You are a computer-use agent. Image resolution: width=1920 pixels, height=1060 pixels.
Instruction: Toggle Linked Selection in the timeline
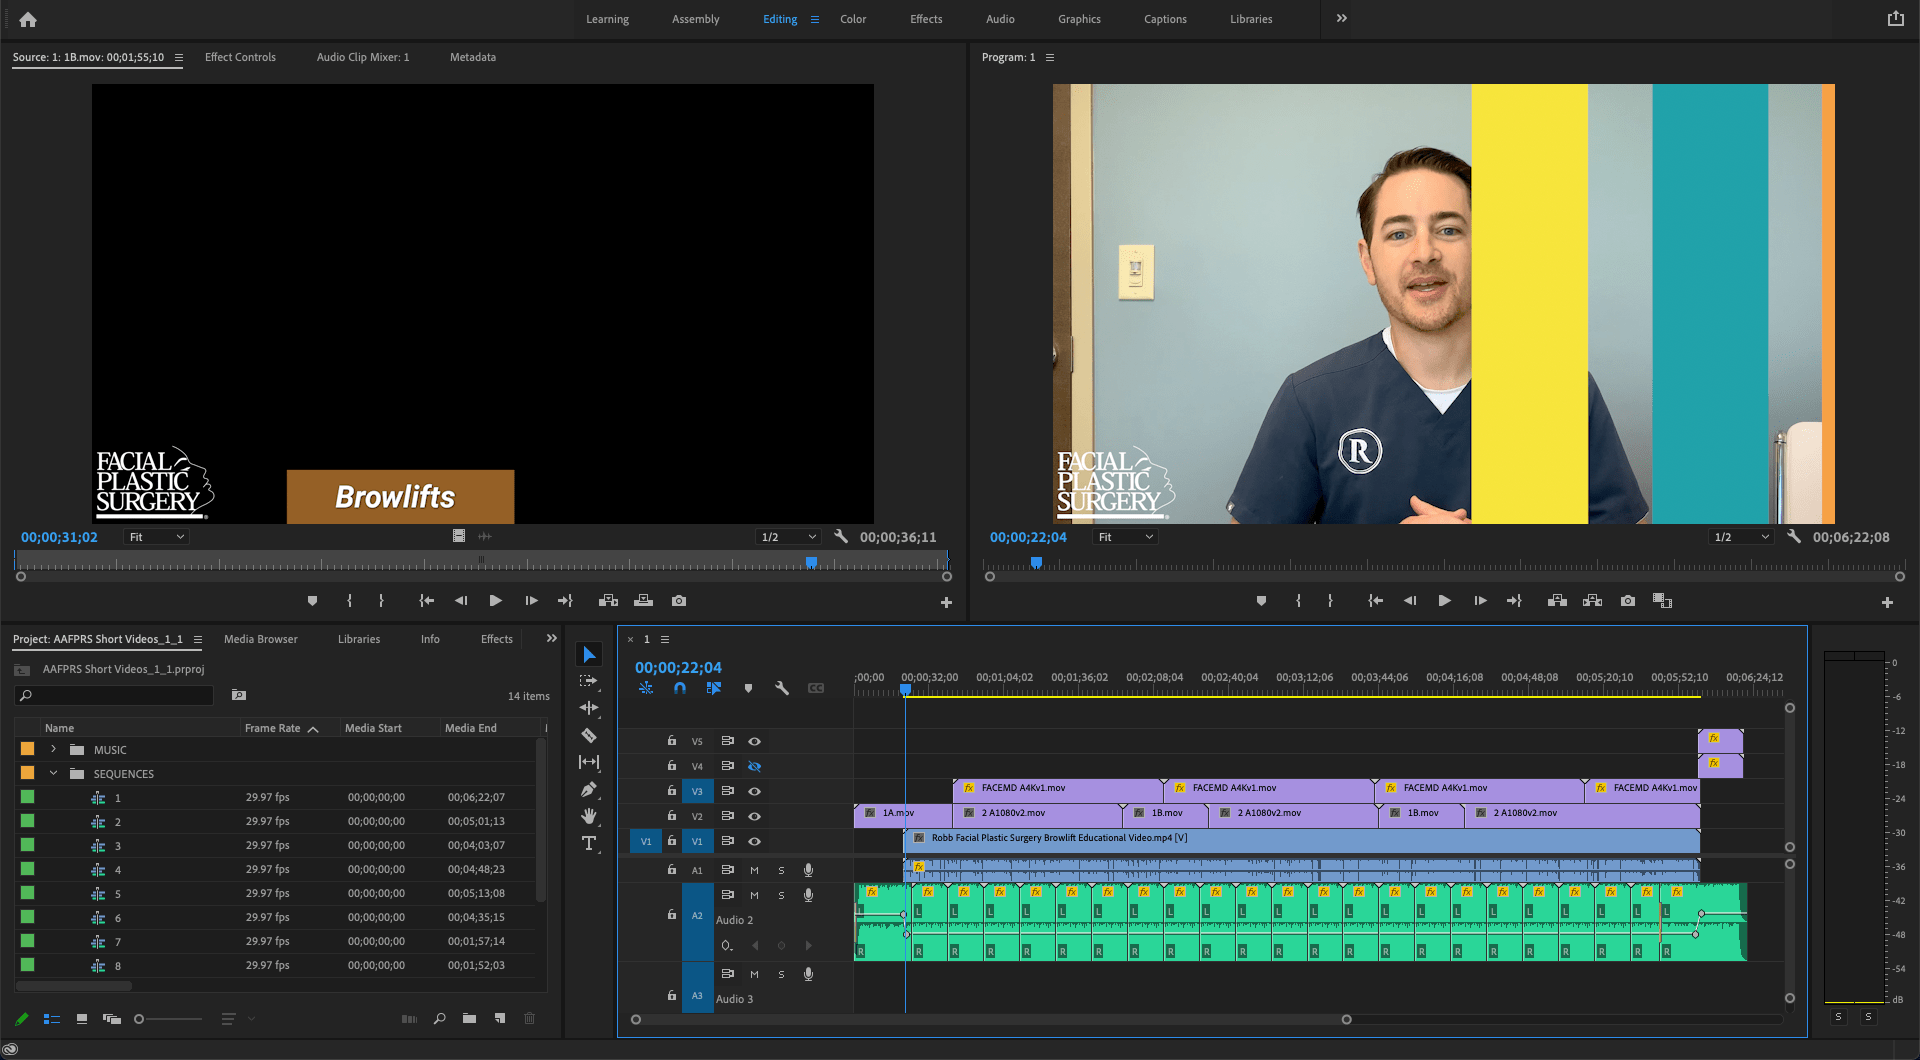pos(714,688)
